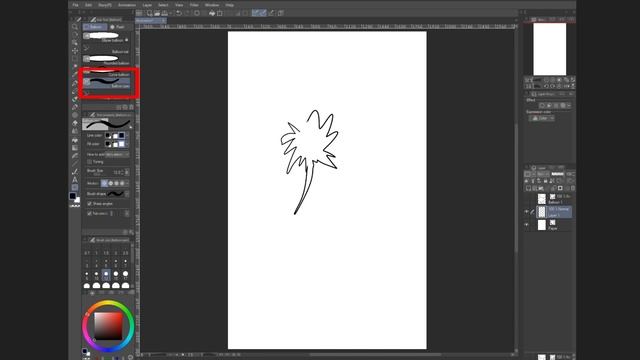
Task: Select the rectangular Selection area tool
Action: [x=75, y=59]
